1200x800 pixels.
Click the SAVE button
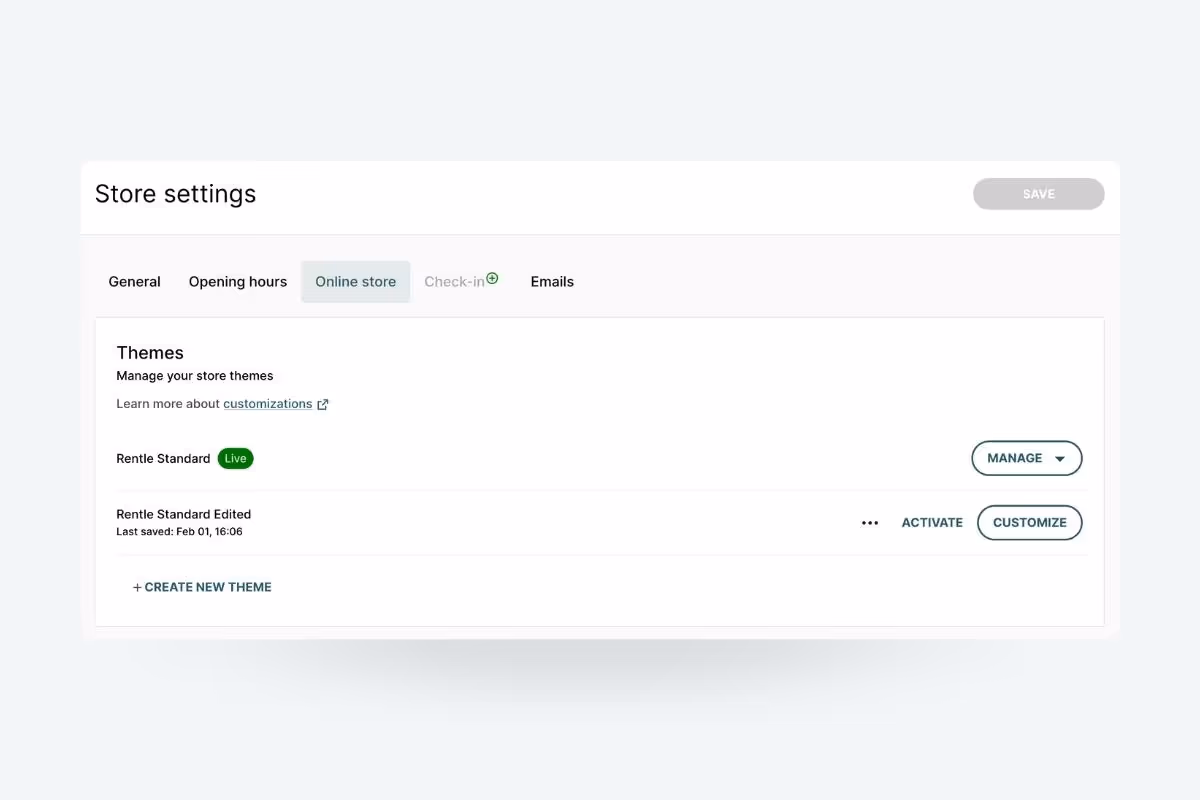(x=1038, y=193)
